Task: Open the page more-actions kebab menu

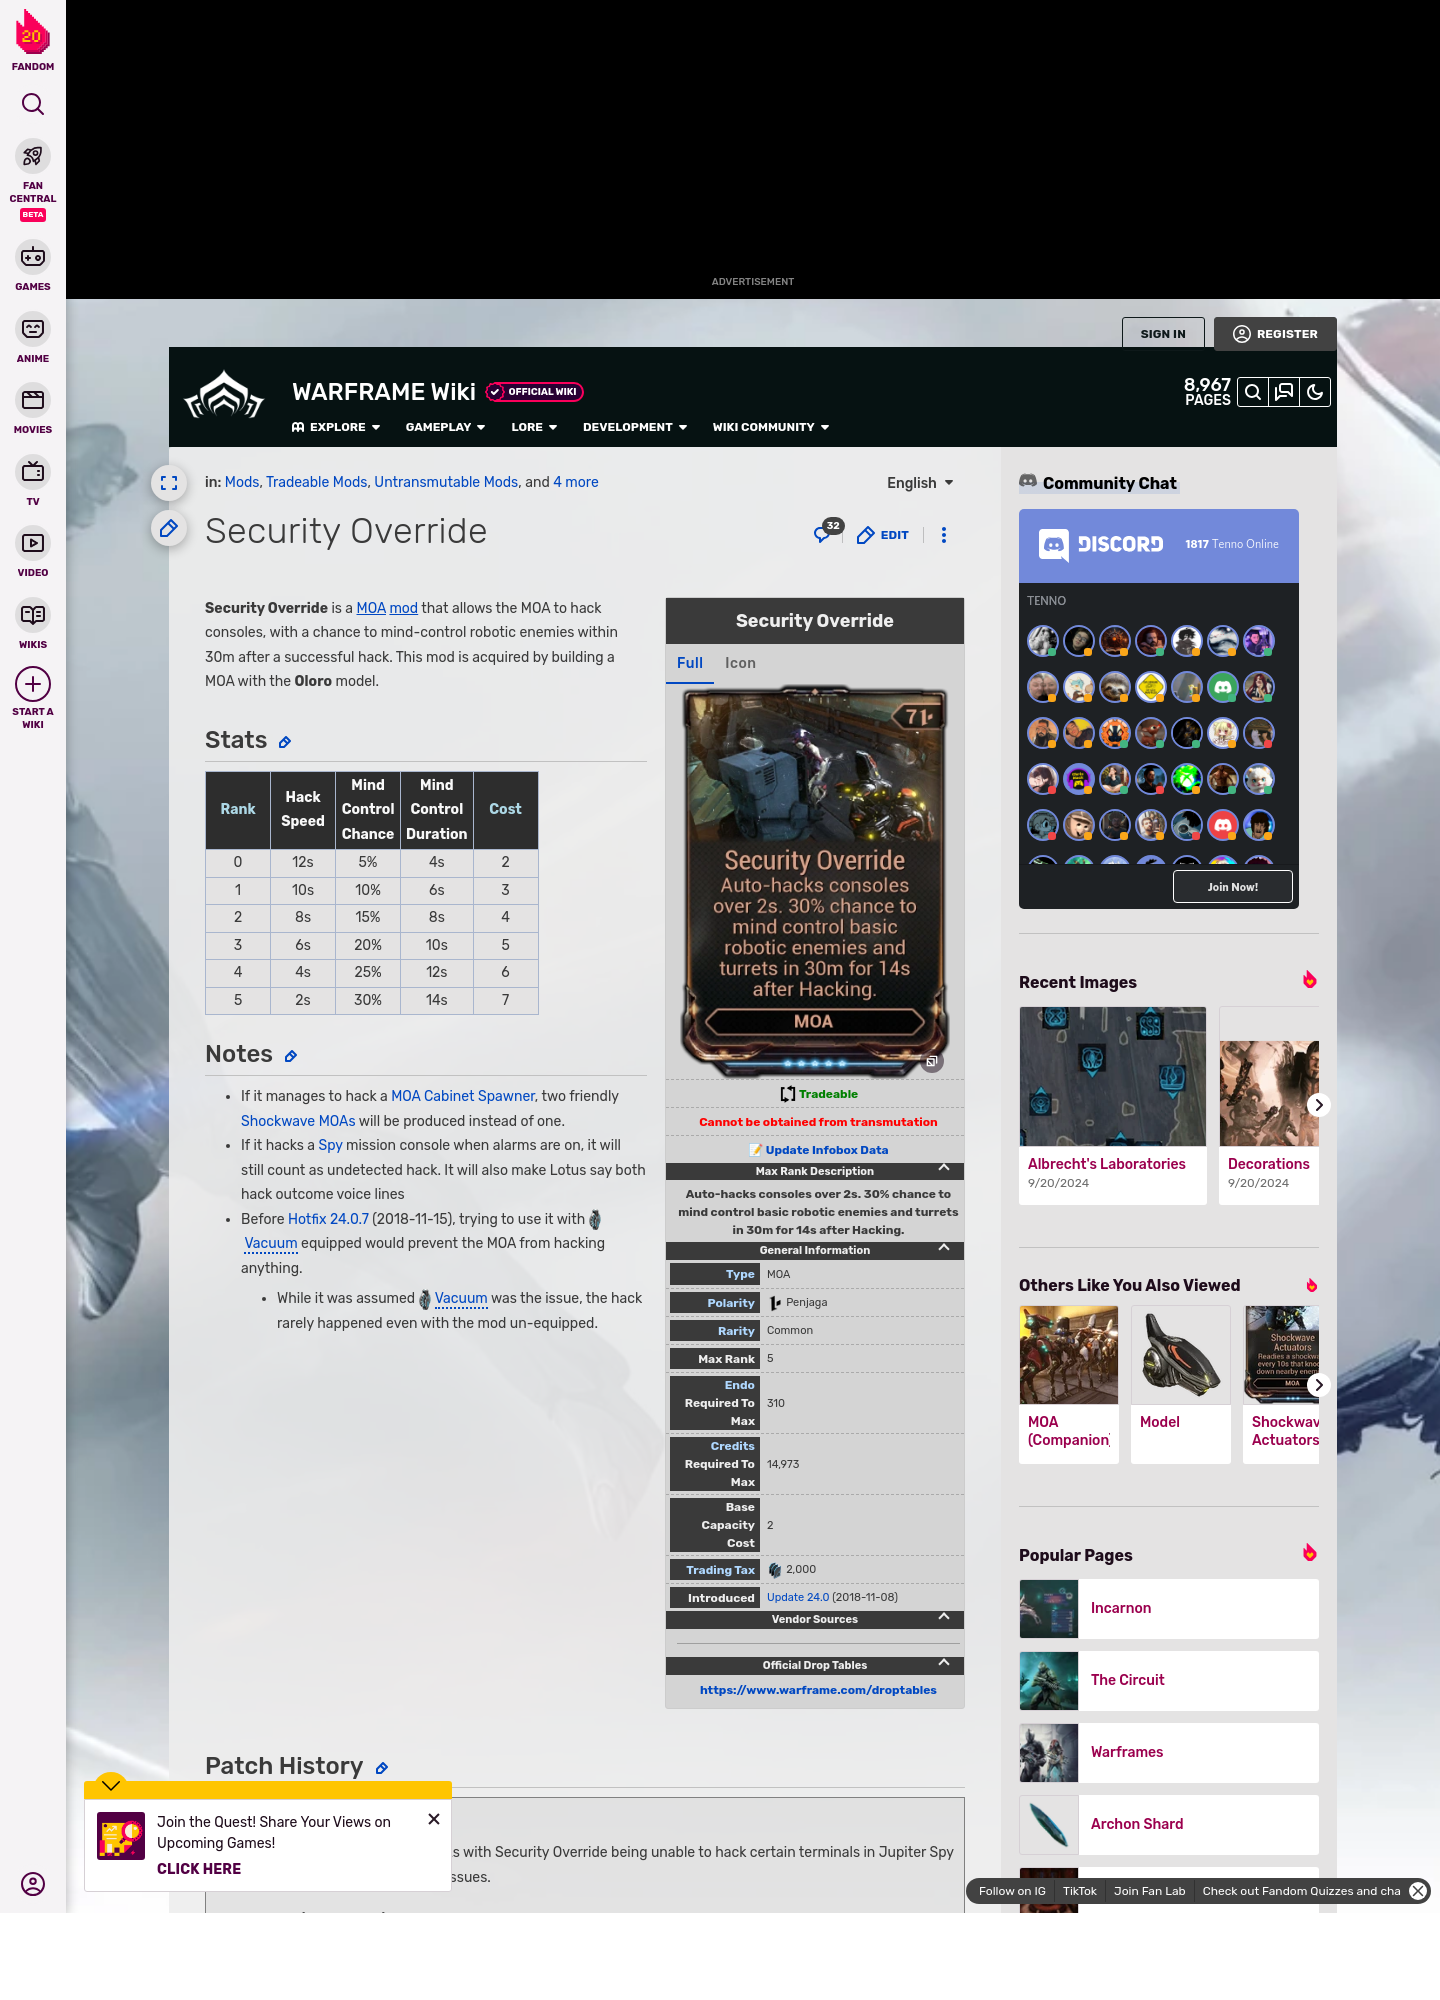Action: 944,535
